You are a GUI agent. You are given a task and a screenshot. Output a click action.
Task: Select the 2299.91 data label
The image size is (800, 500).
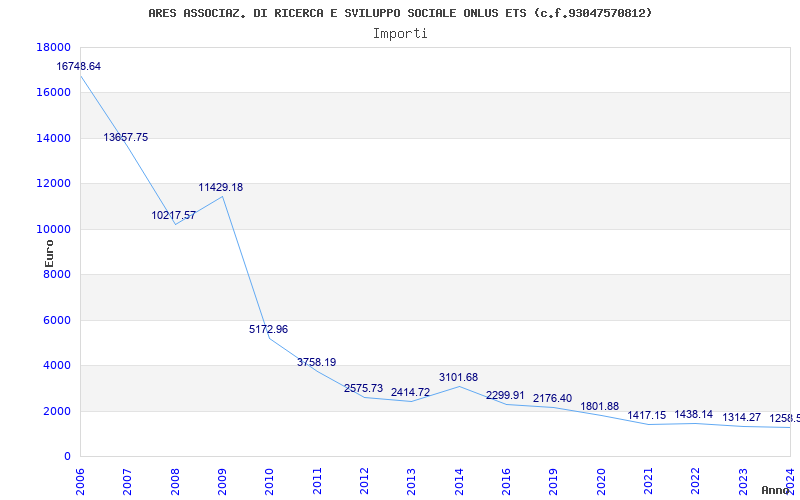505,395
